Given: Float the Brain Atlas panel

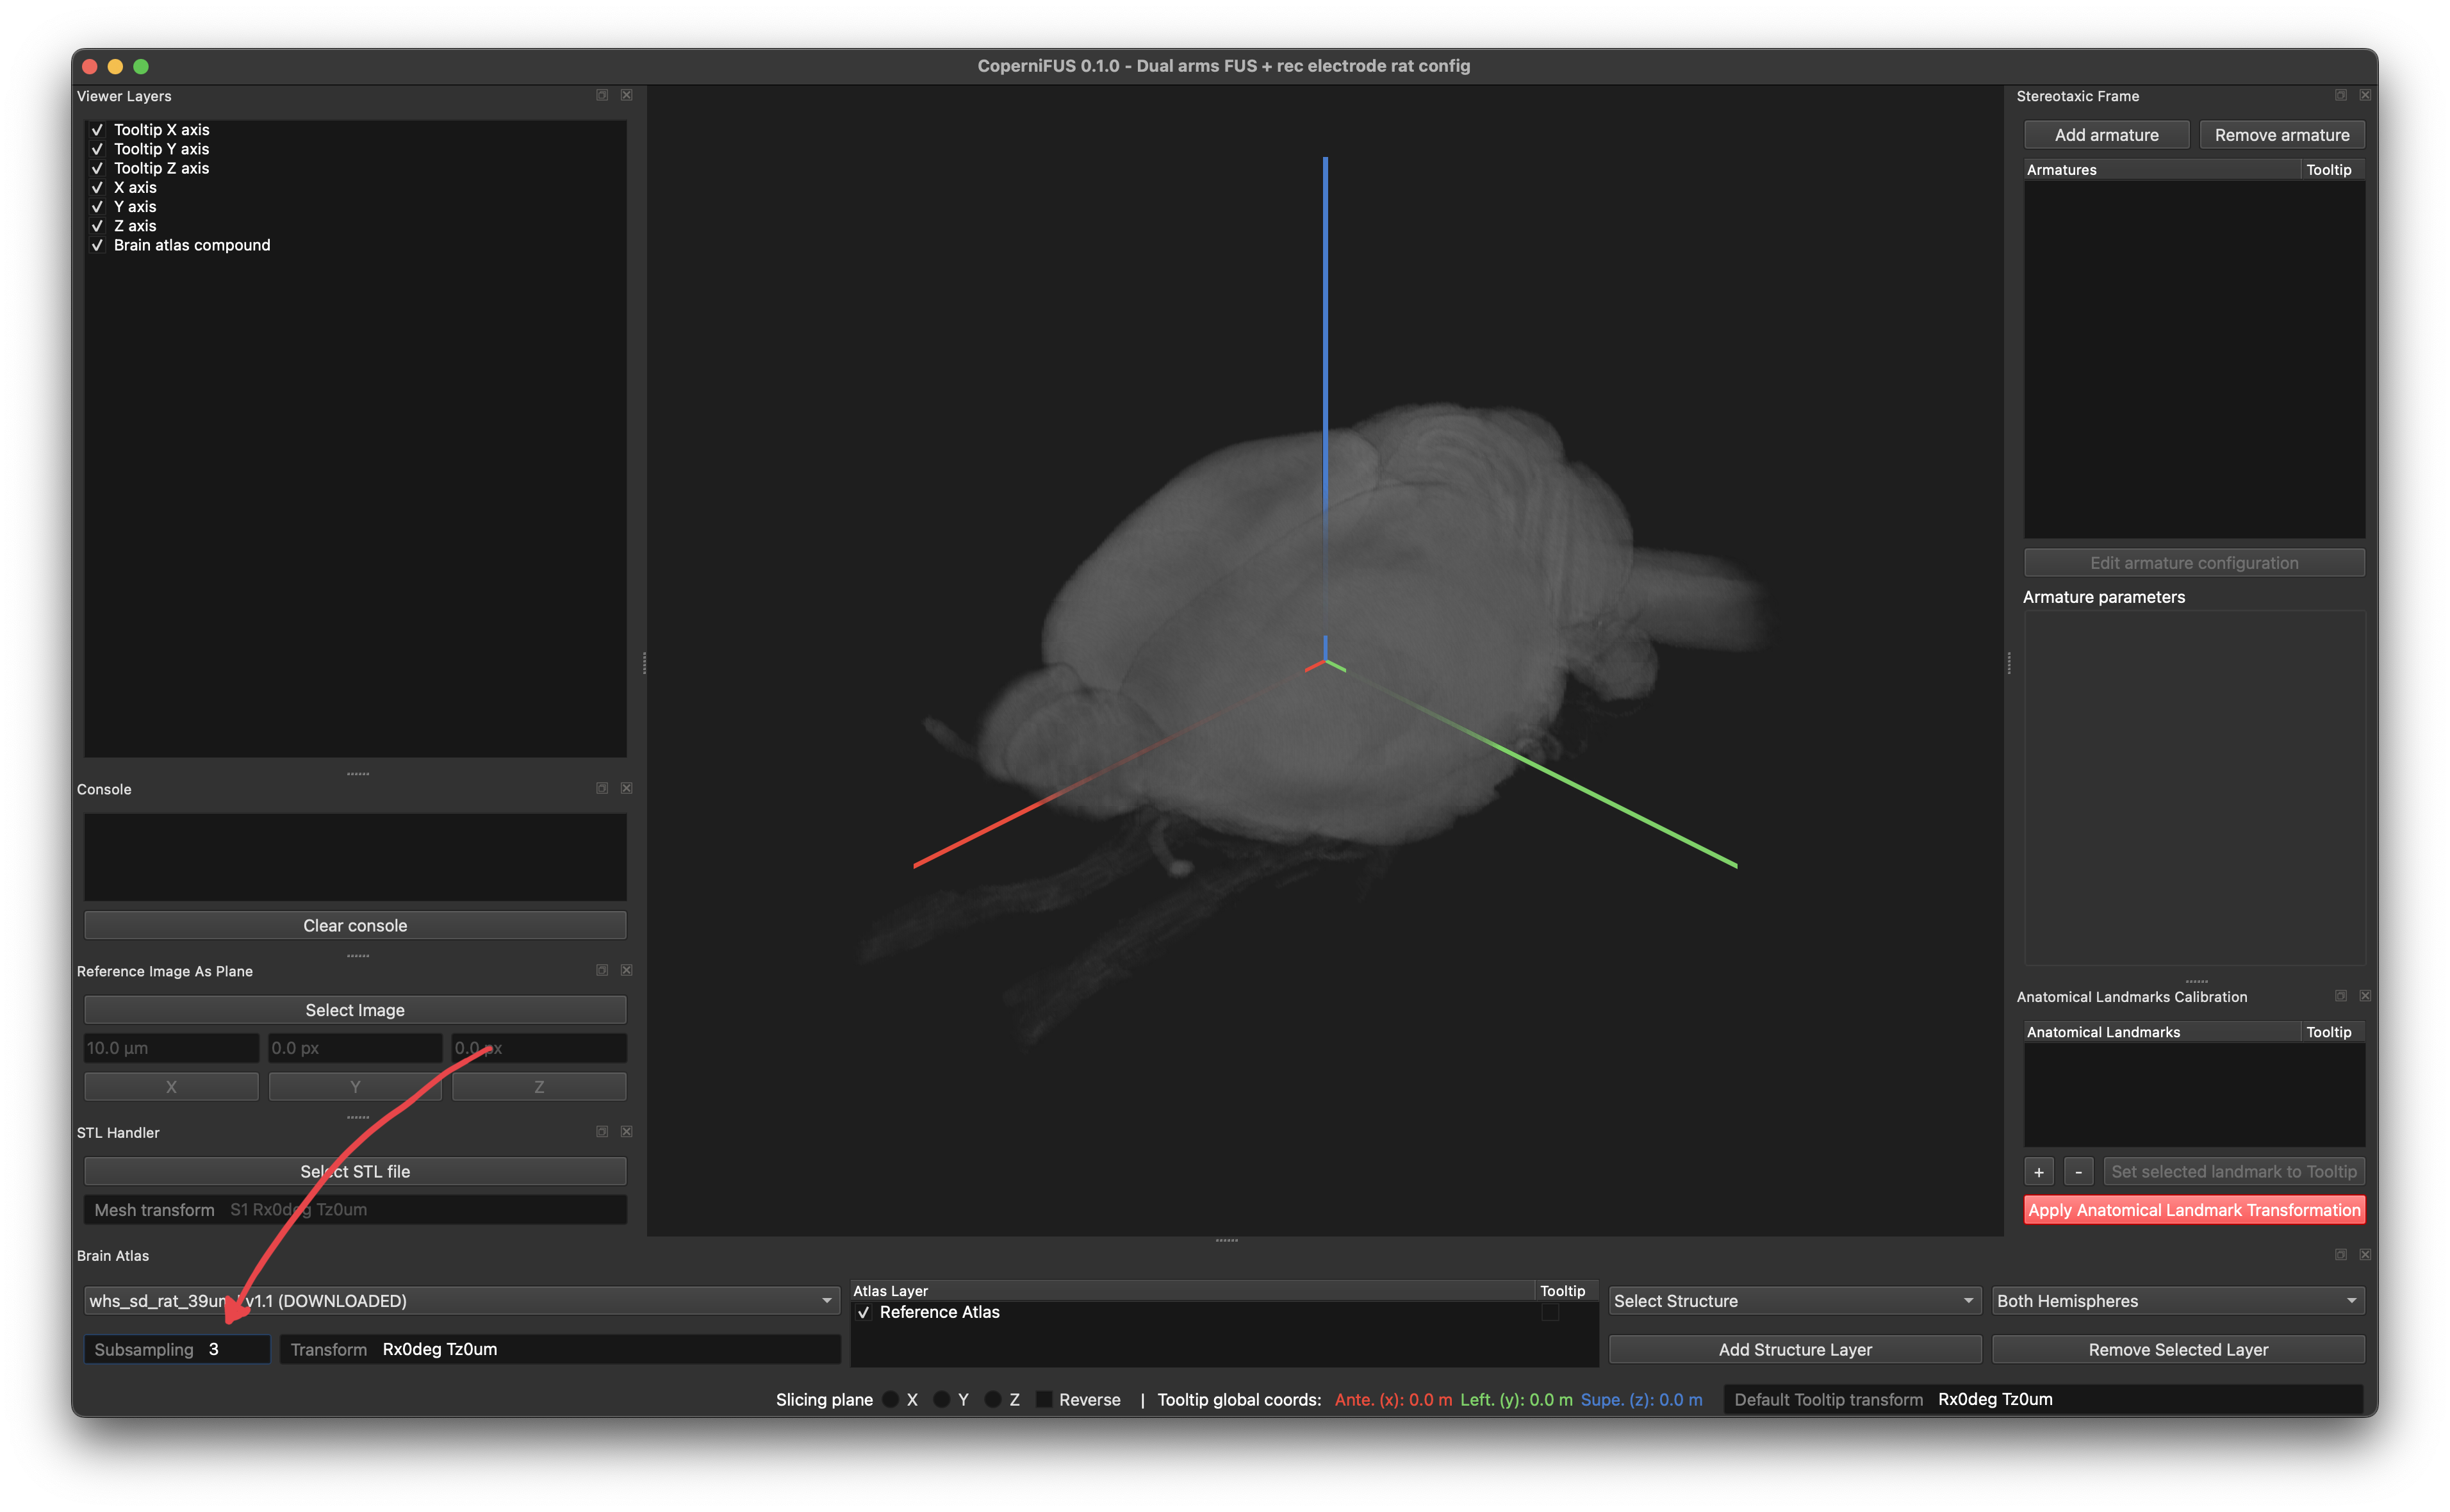Looking at the screenshot, I should tap(2341, 1254).
